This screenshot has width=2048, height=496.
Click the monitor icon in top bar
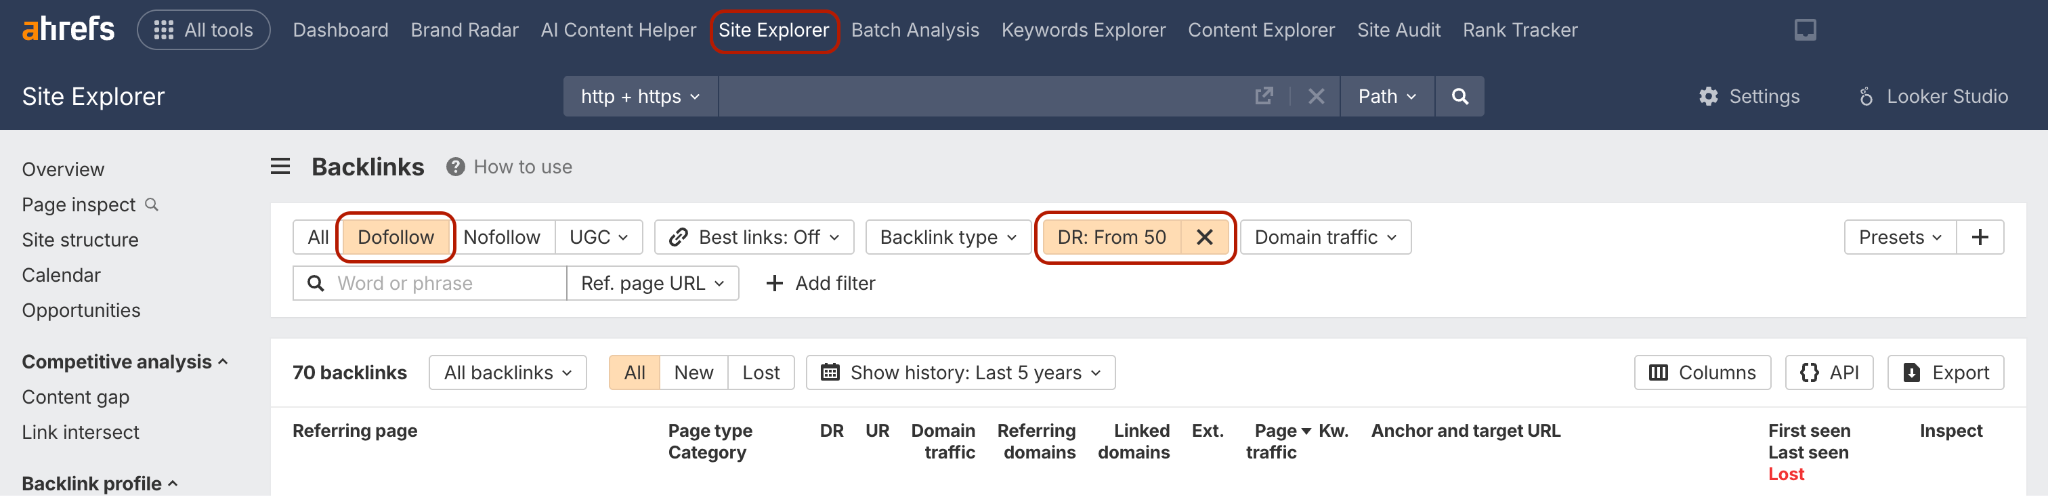point(1805,30)
